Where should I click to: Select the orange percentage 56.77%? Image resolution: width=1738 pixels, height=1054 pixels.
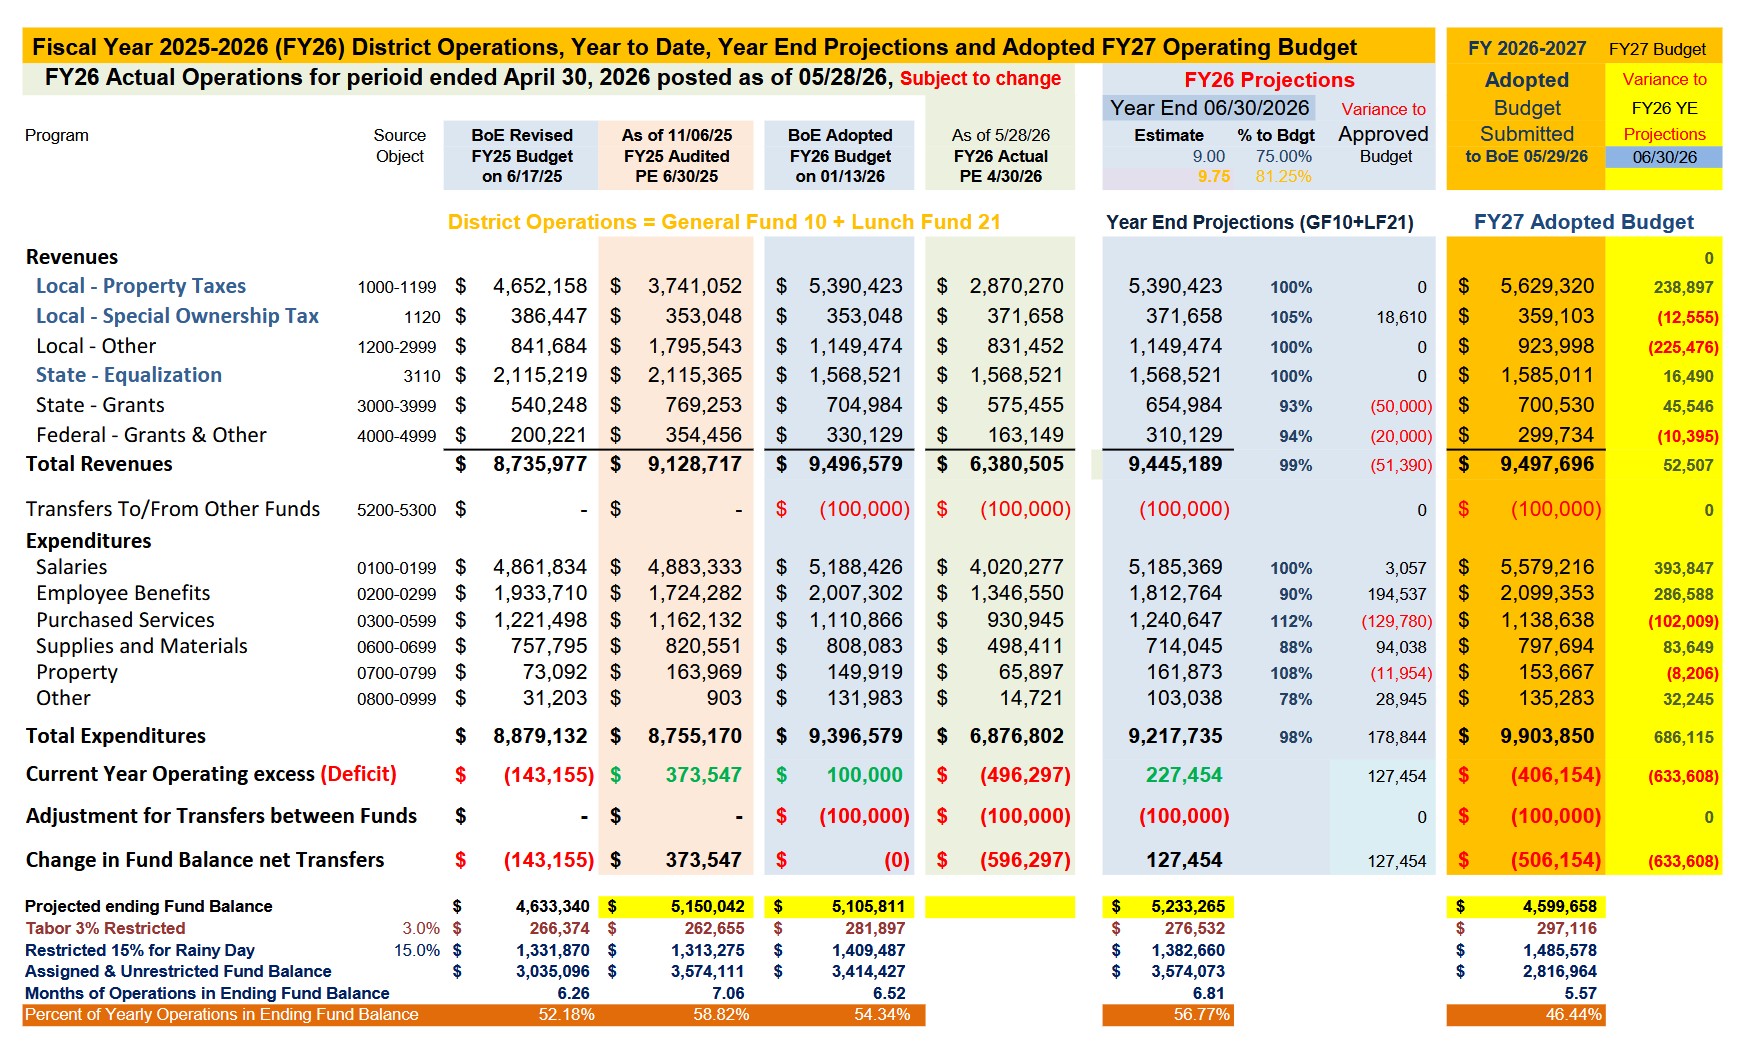point(1201,1014)
